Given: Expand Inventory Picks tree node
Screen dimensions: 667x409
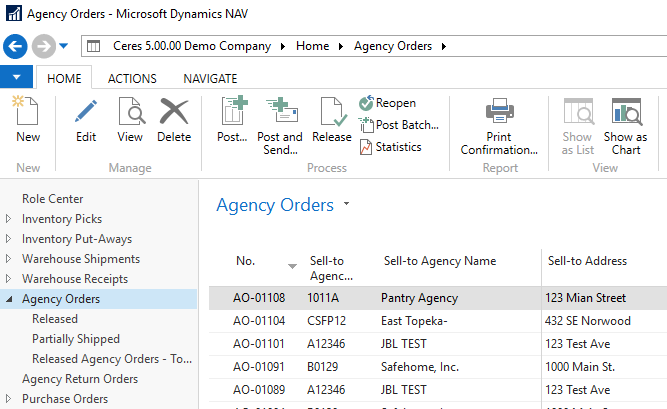Looking at the screenshot, I should [x=9, y=219].
